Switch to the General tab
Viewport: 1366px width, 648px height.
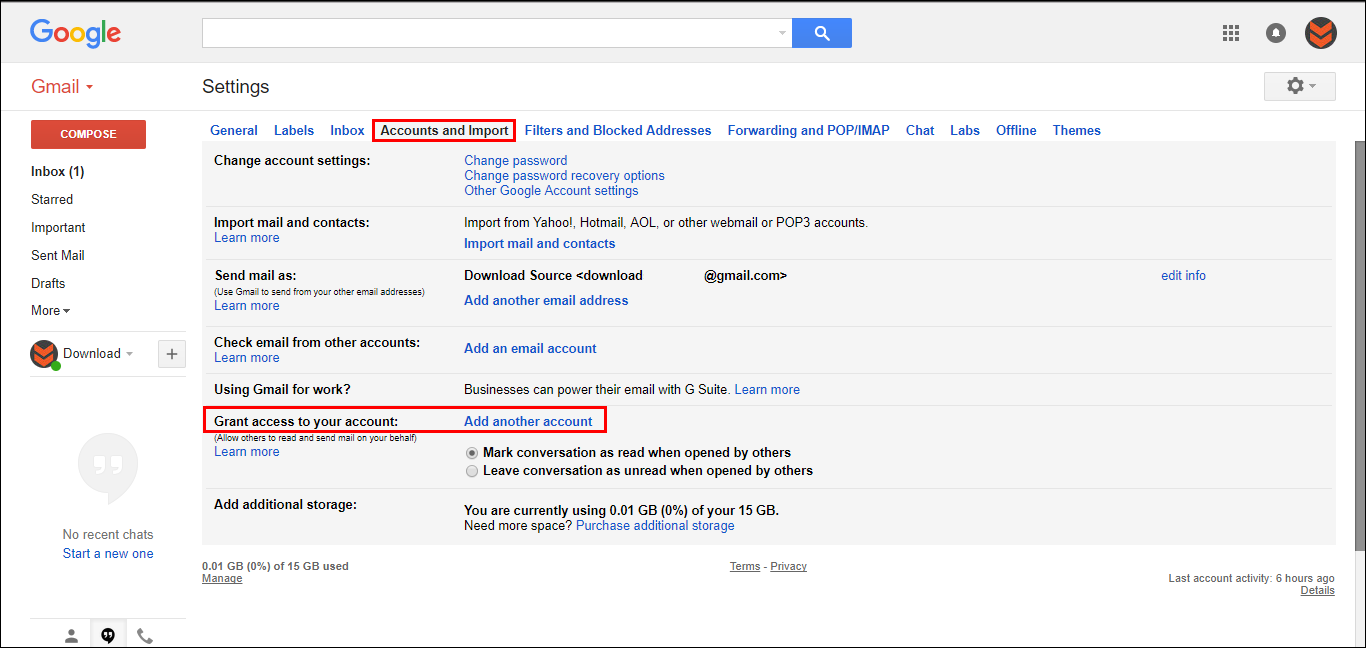234,130
